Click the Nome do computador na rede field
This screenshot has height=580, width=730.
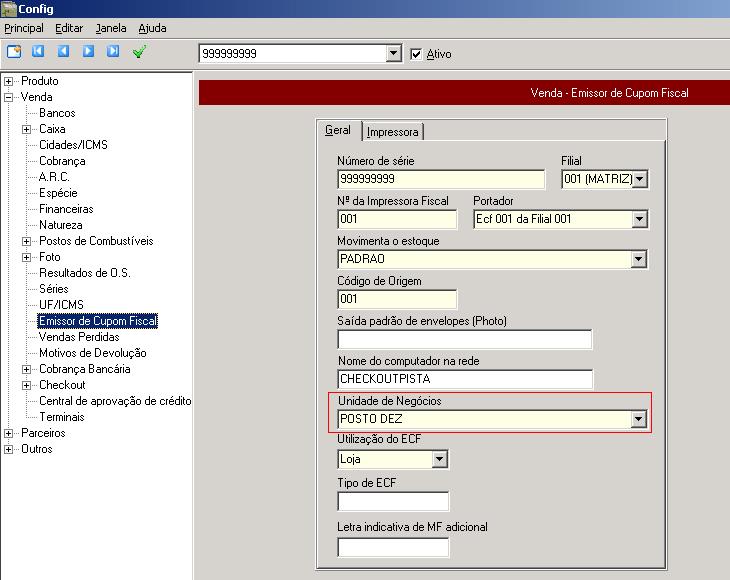[x=465, y=380]
